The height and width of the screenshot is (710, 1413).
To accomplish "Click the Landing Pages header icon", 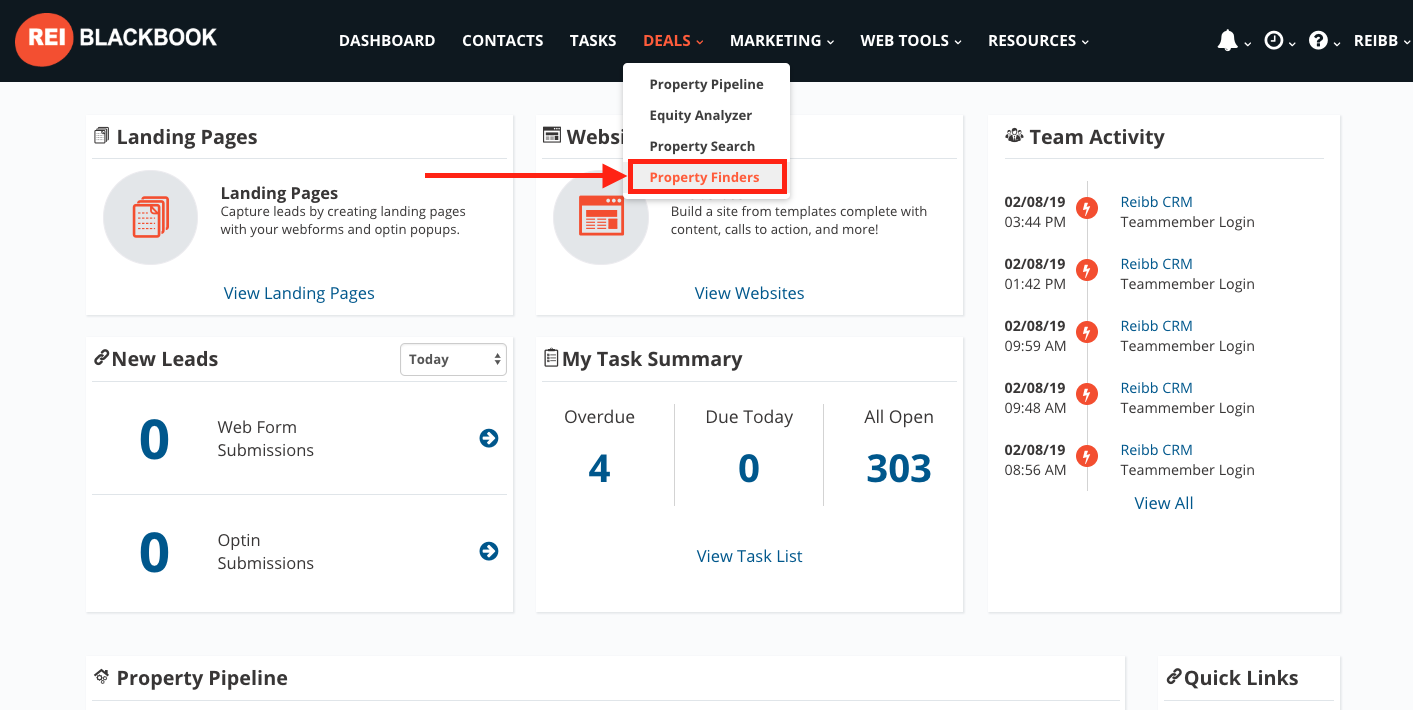I will 101,136.
